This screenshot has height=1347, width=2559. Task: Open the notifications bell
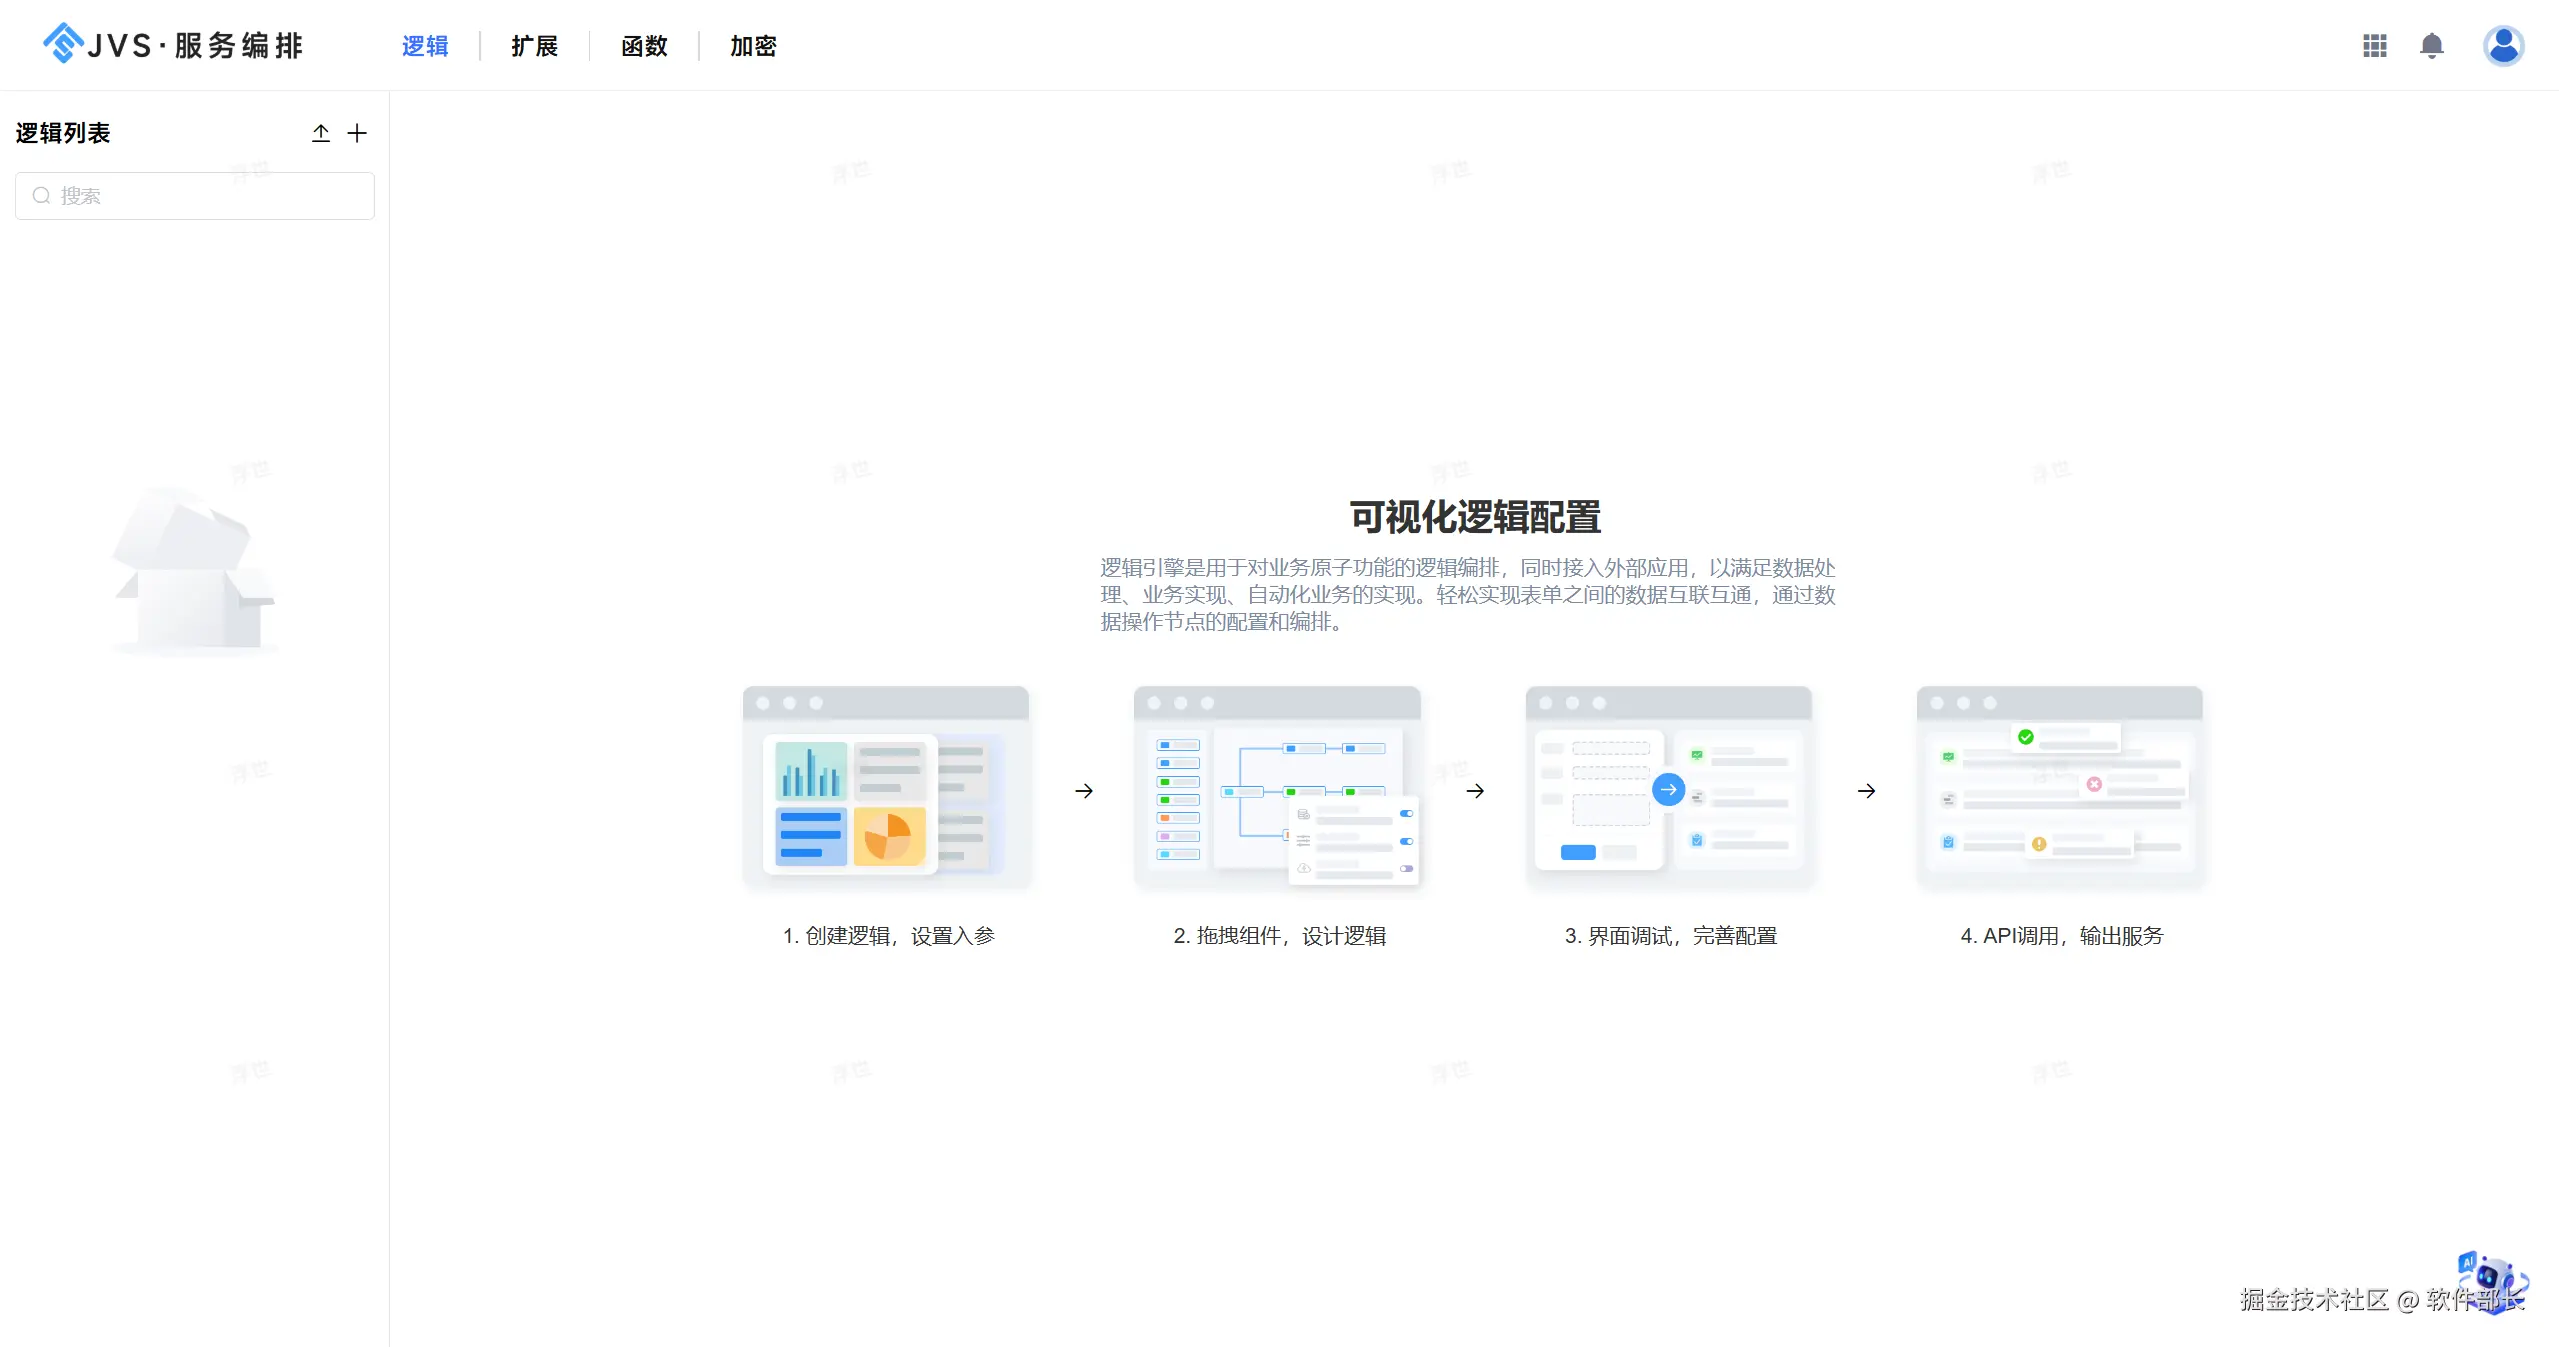tap(2431, 46)
